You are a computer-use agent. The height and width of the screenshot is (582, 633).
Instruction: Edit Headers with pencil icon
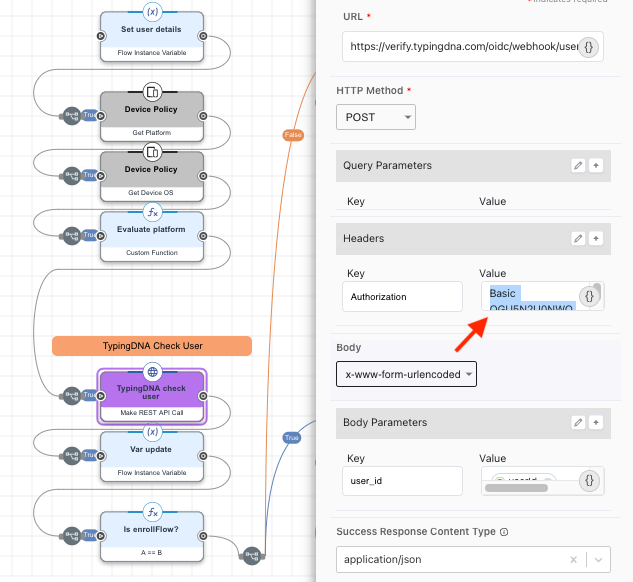[578, 239]
